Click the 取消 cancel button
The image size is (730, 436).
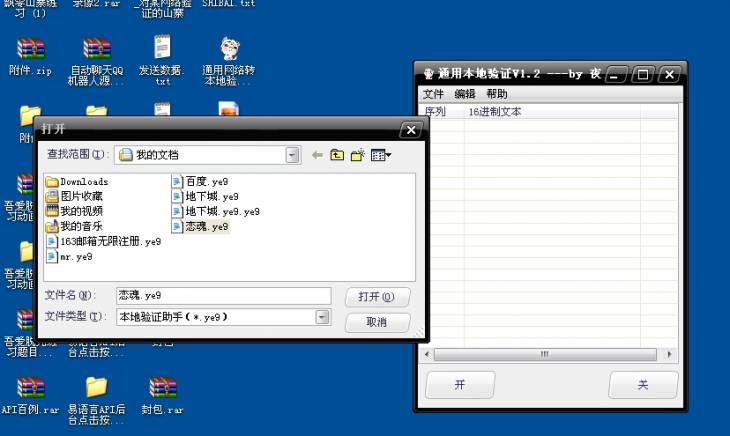(x=377, y=322)
